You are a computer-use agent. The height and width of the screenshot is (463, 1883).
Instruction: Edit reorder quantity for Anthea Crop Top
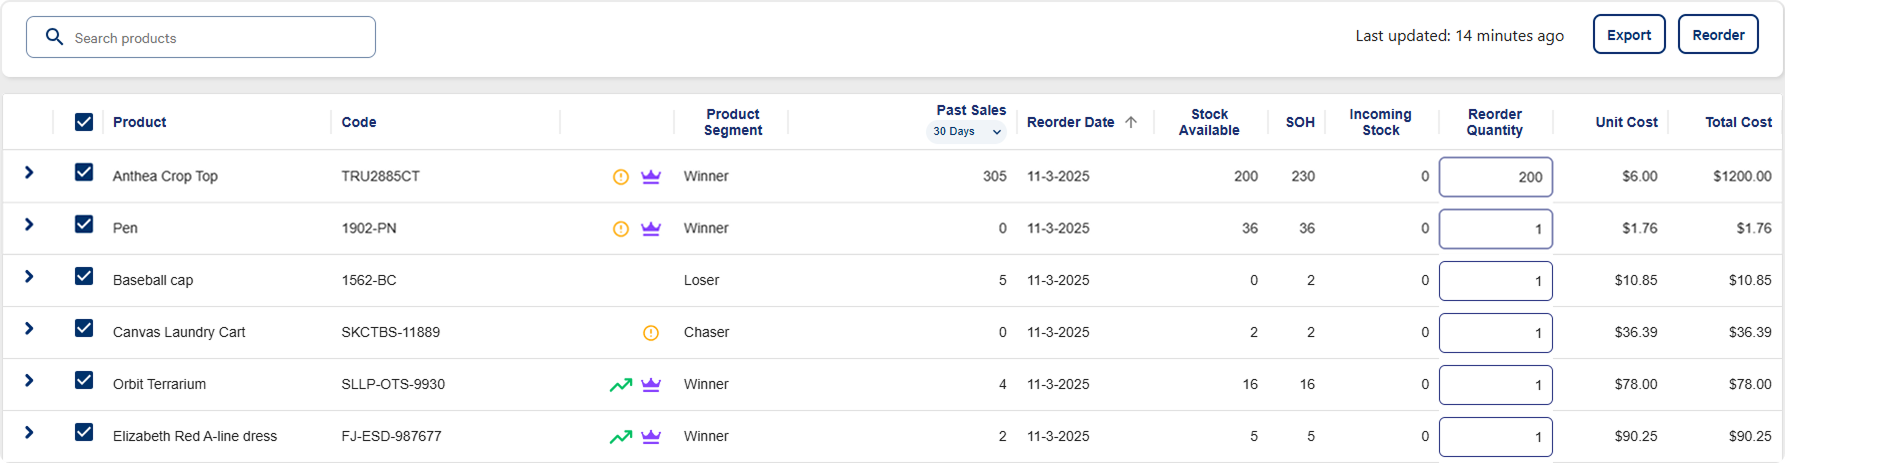point(1495,177)
